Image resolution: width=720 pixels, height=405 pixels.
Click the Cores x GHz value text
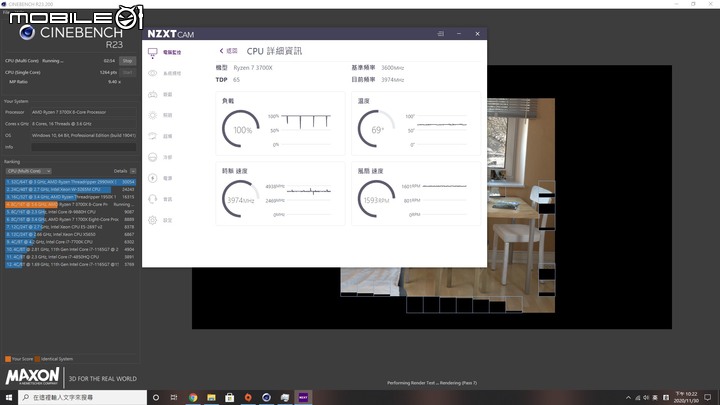click(x=62, y=124)
